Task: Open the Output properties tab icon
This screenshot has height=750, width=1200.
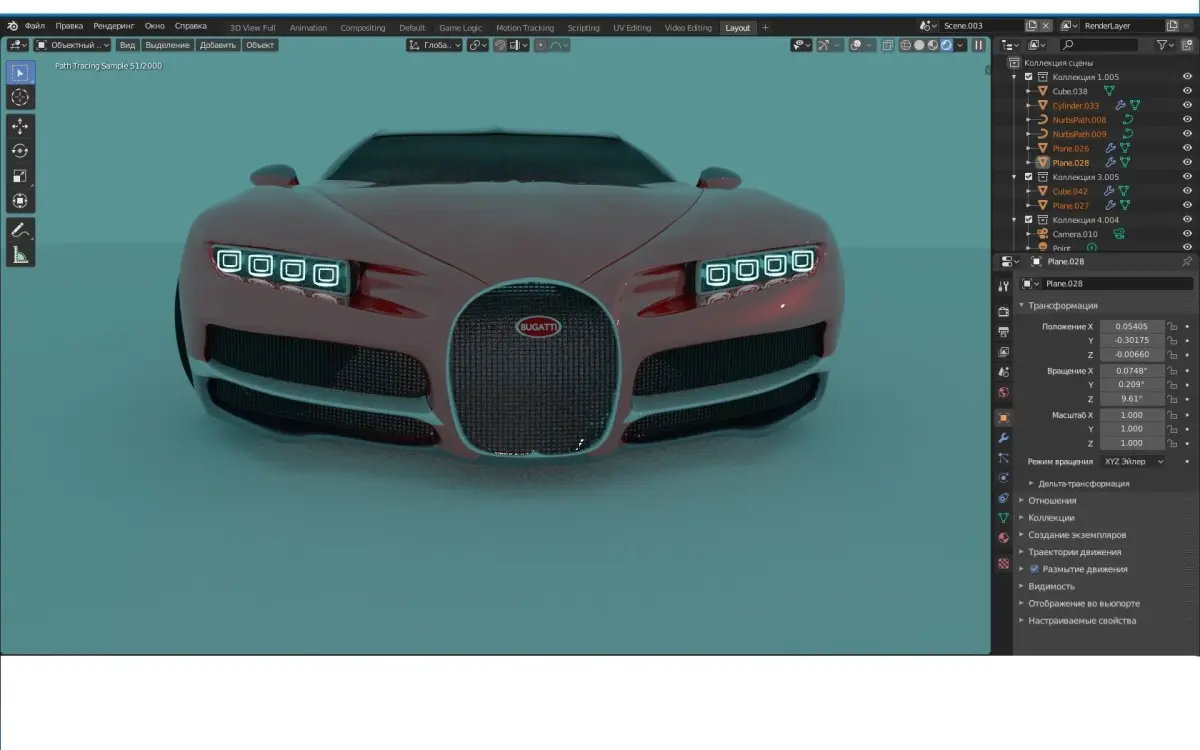Action: coord(1003,331)
